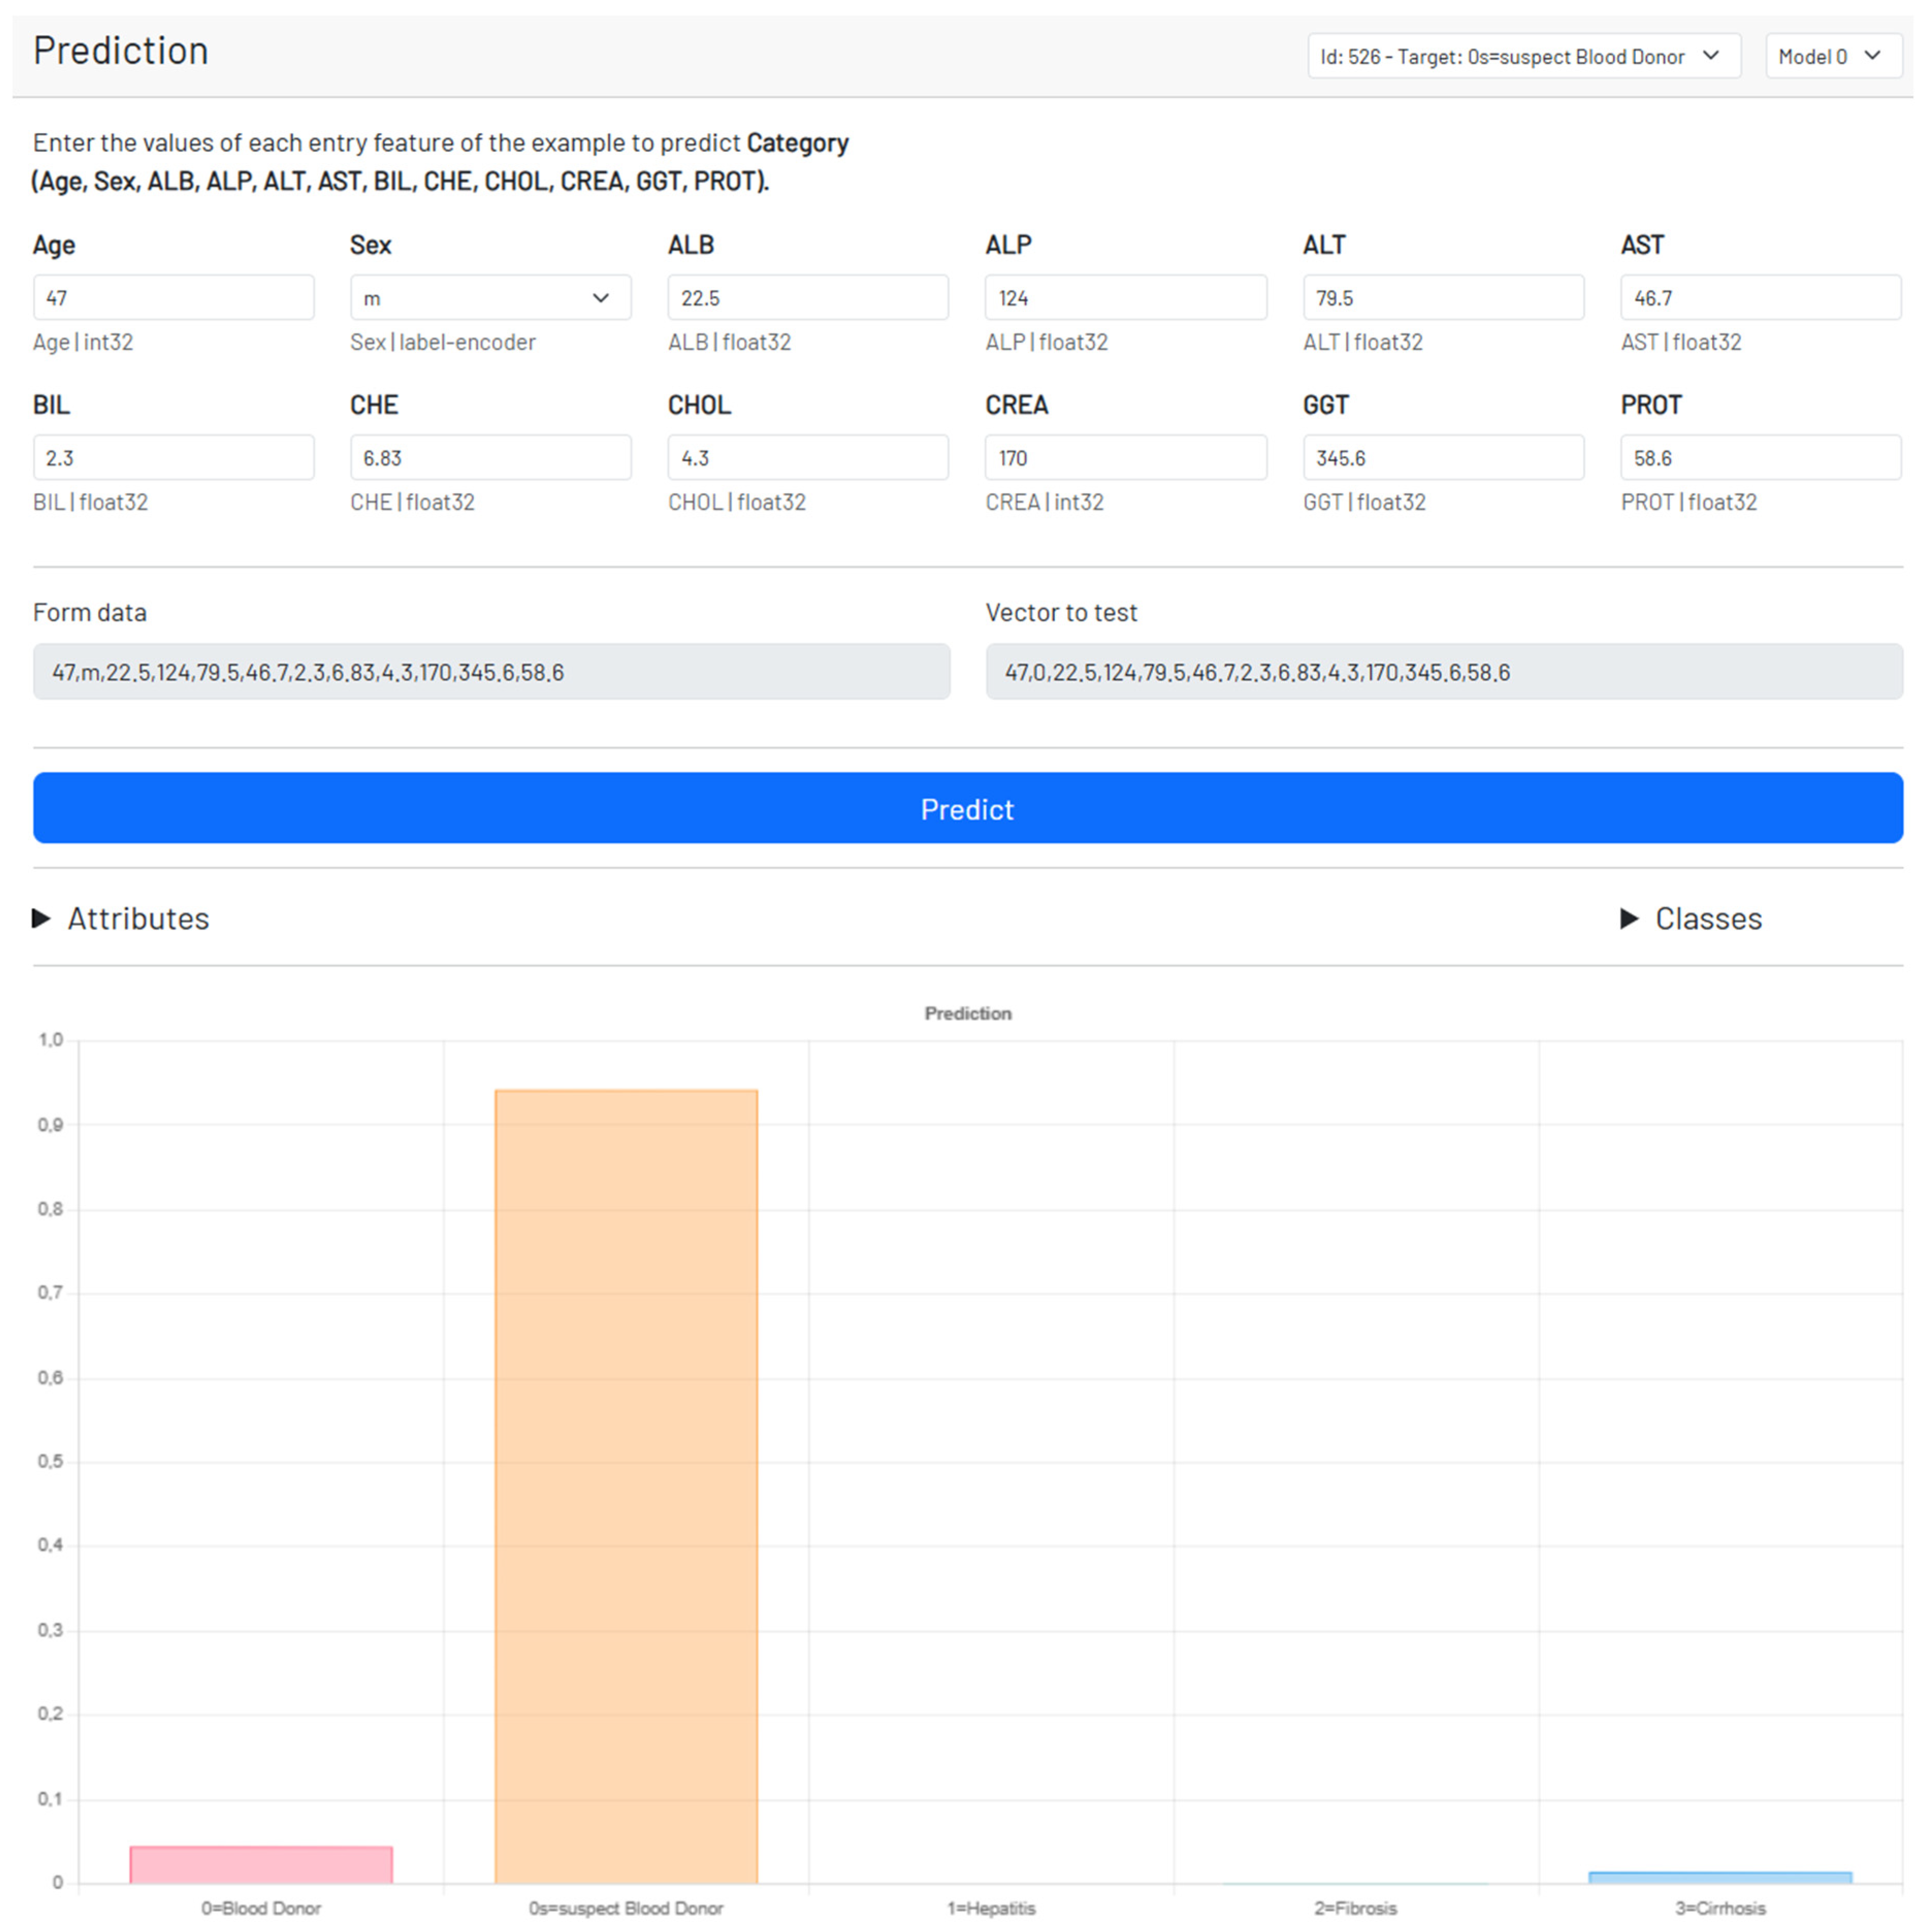This screenshot has width=1918, height=1932.
Task: Click the BIL input box
Action: coord(173,458)
